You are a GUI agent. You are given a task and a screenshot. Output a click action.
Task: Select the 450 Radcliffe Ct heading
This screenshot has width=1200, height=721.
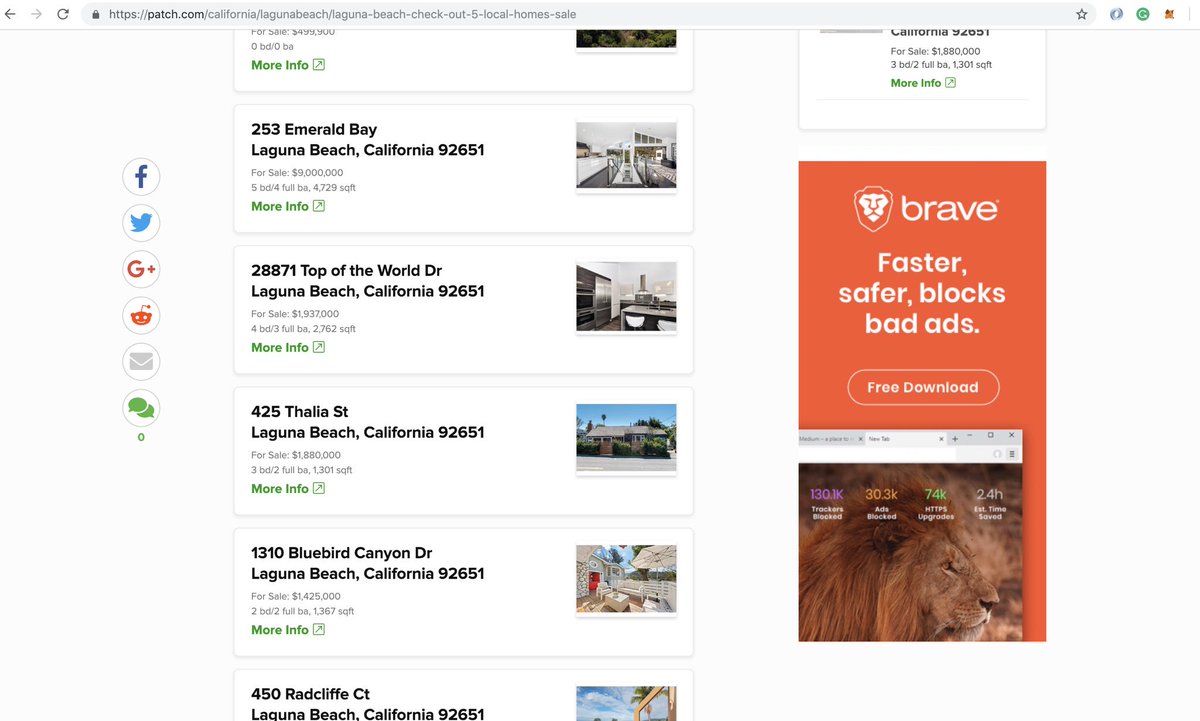click(368, 704)
